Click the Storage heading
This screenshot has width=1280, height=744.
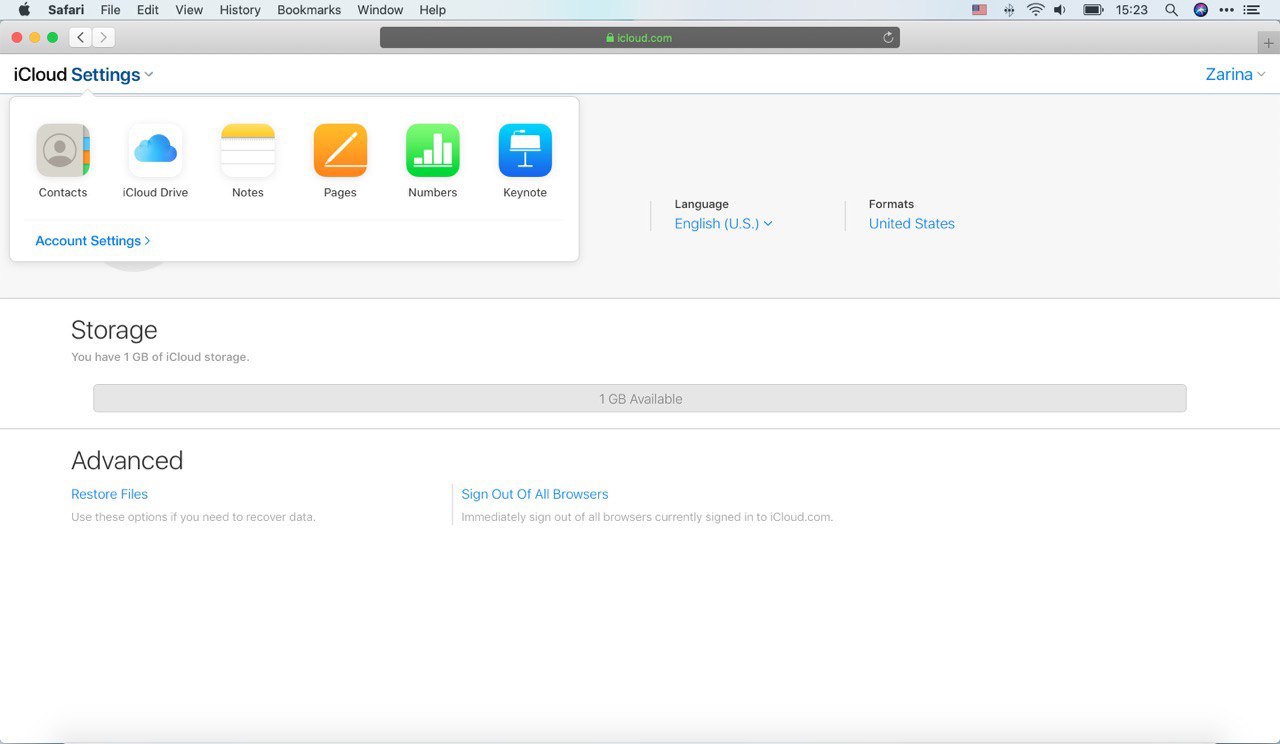coord(114,330)
